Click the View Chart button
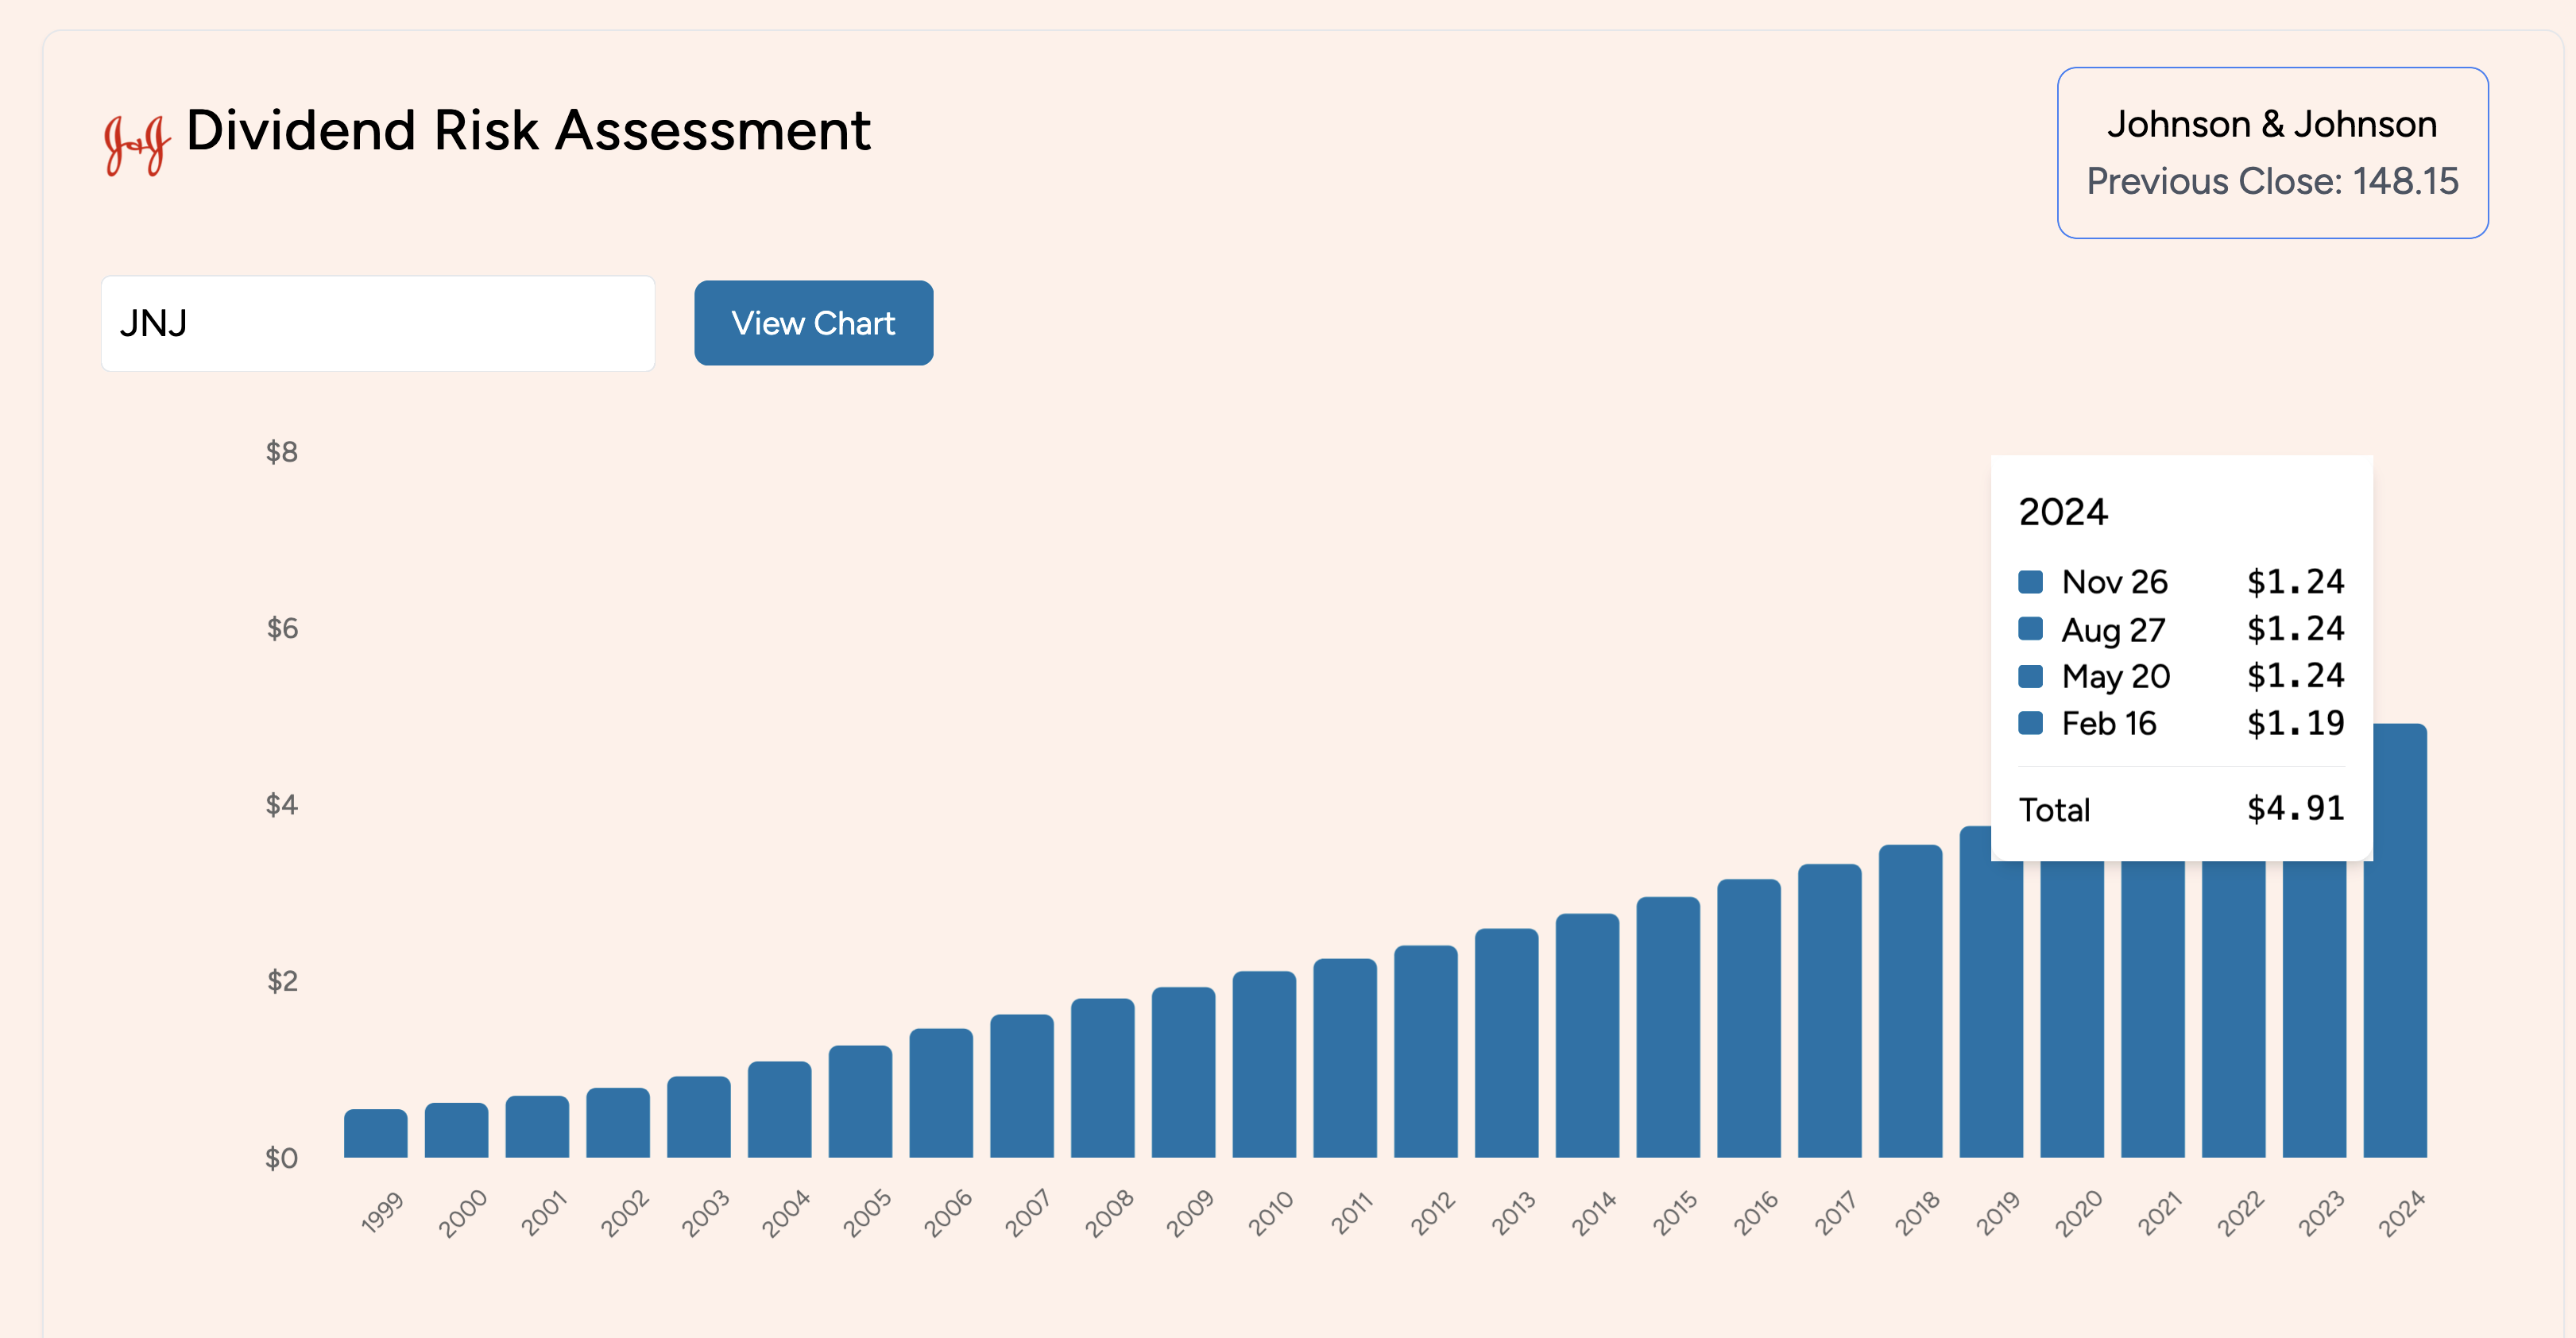Image resolution: width=2576 pixels, height=1338 pixels. click(813, 323)
